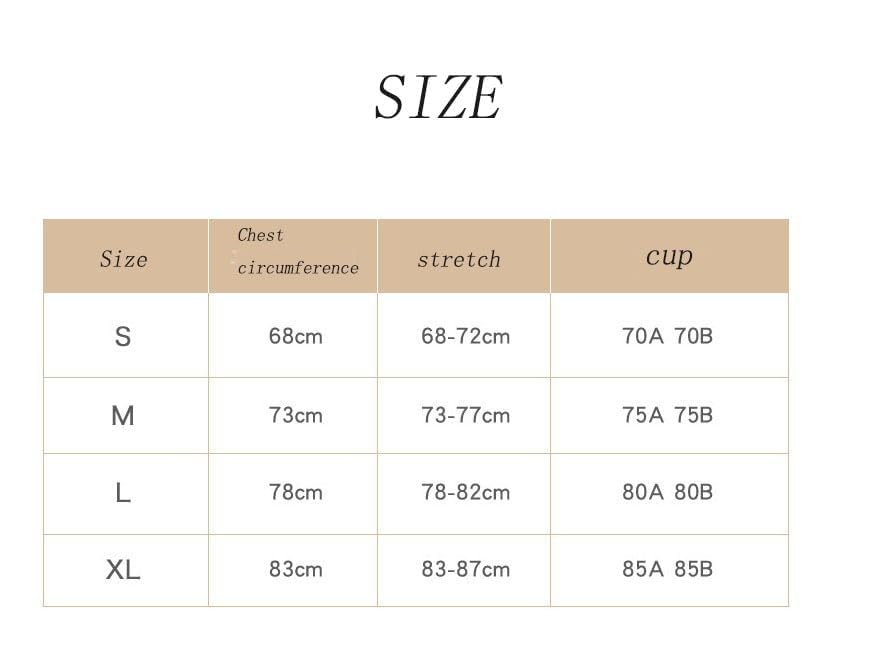Select the 78cm chest circumference cell
Screen dimensions: 870x647
pos(295,492)
